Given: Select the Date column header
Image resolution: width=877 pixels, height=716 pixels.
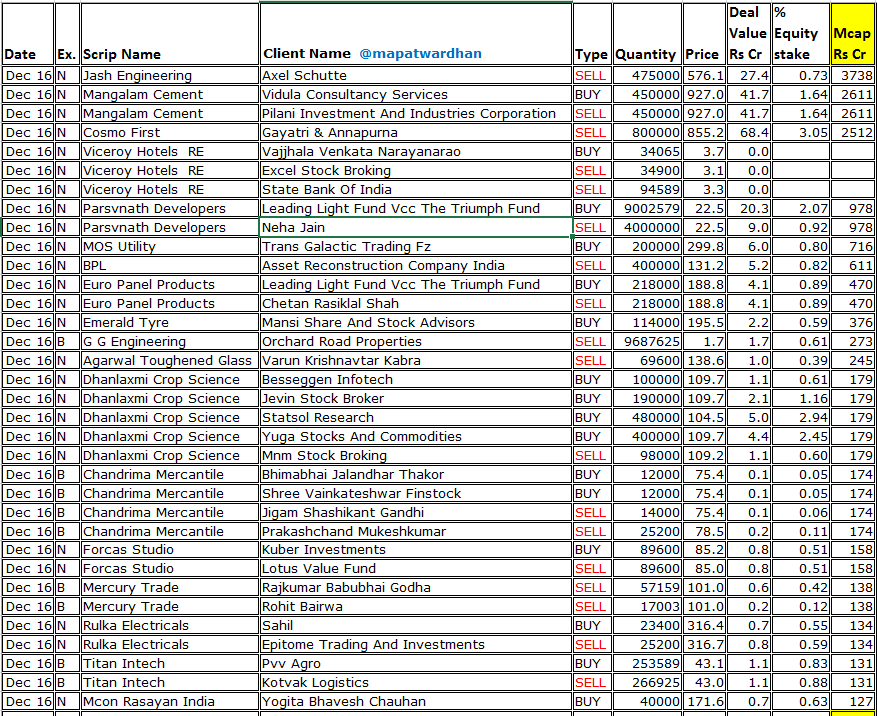Looking at the screenshot, I should [27, 34].
